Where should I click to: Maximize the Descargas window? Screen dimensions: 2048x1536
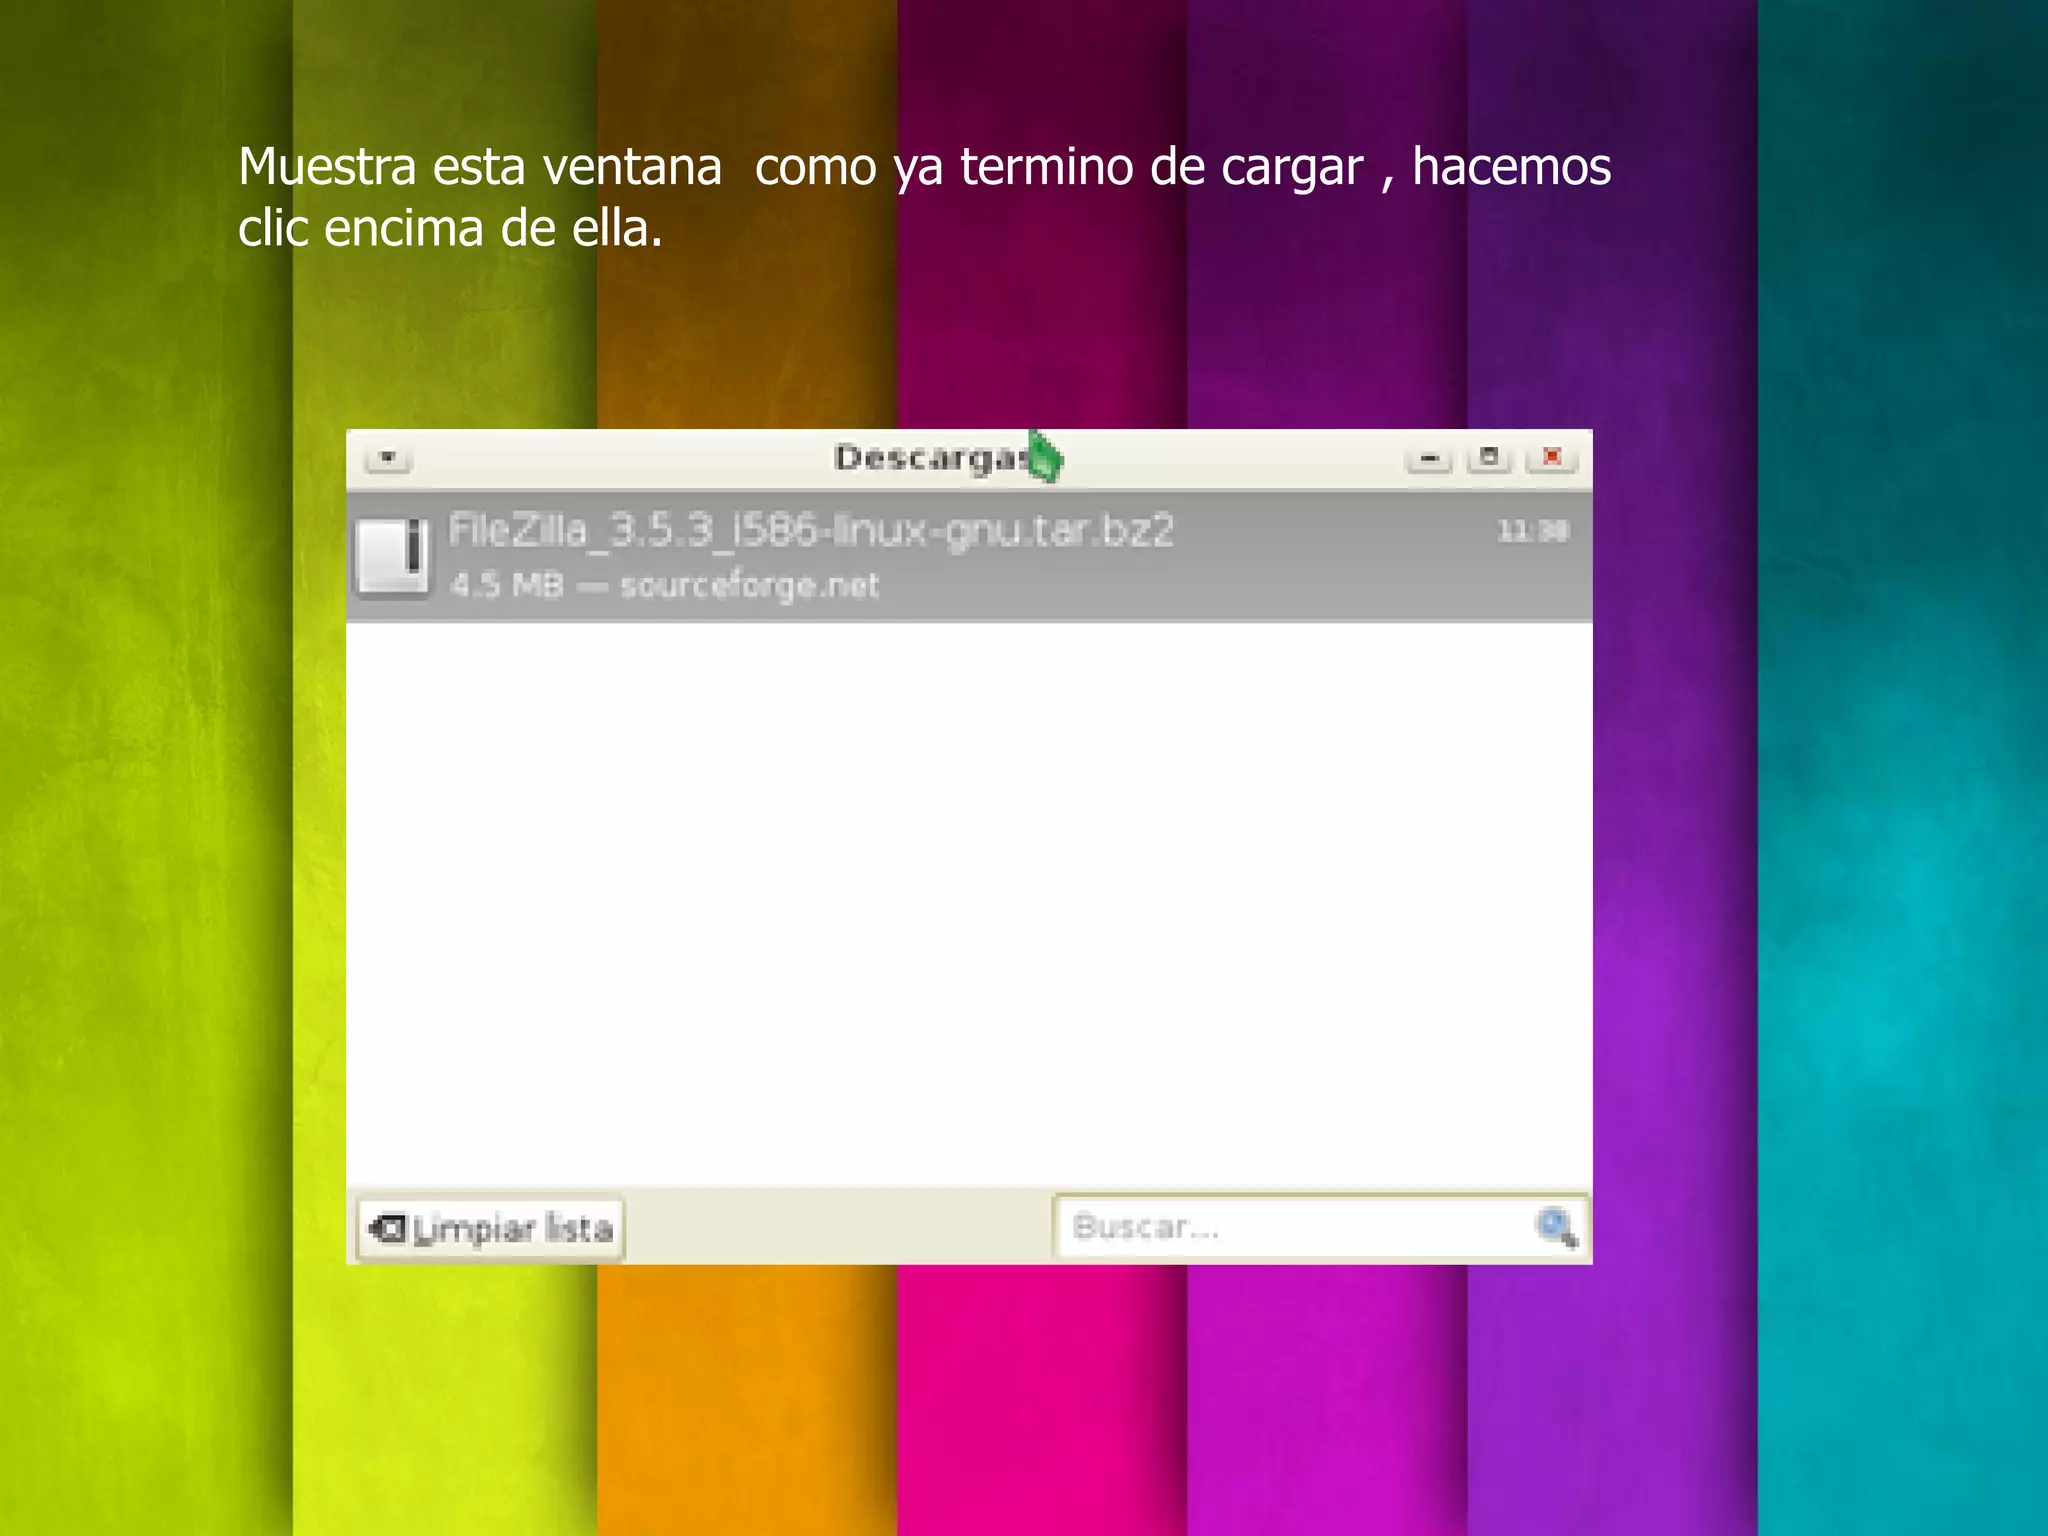point(1489,458)
